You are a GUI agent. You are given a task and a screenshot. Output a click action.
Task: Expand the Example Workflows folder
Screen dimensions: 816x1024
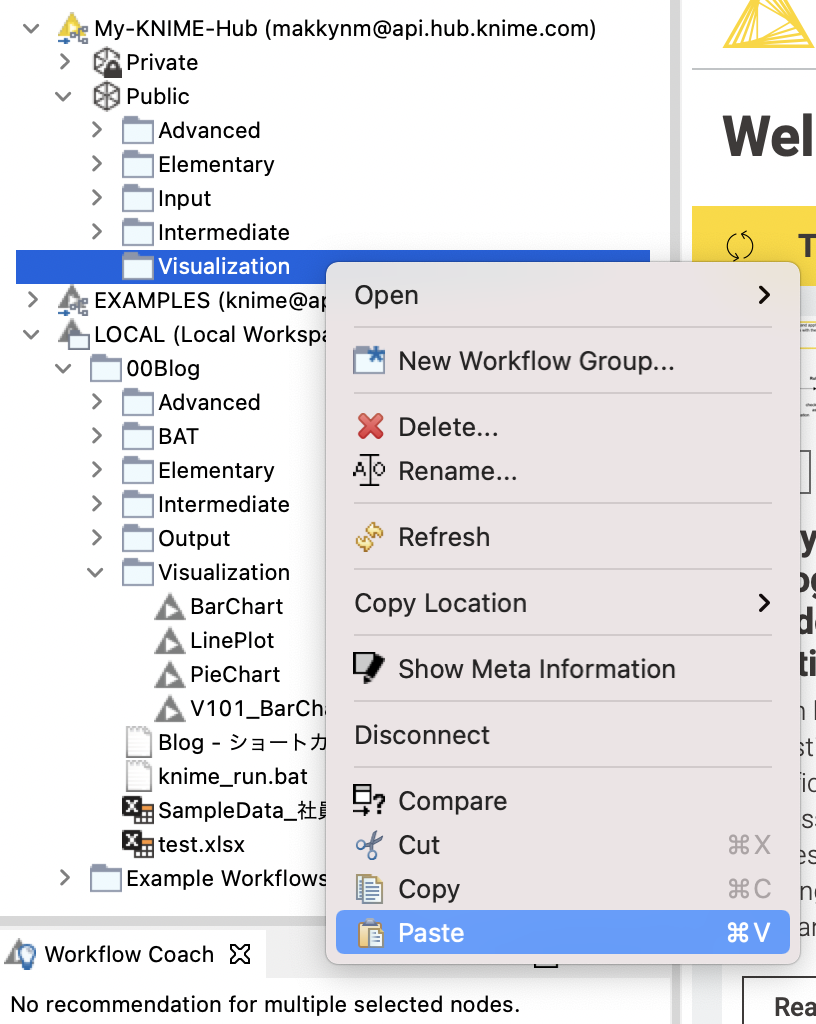point(64,878)
